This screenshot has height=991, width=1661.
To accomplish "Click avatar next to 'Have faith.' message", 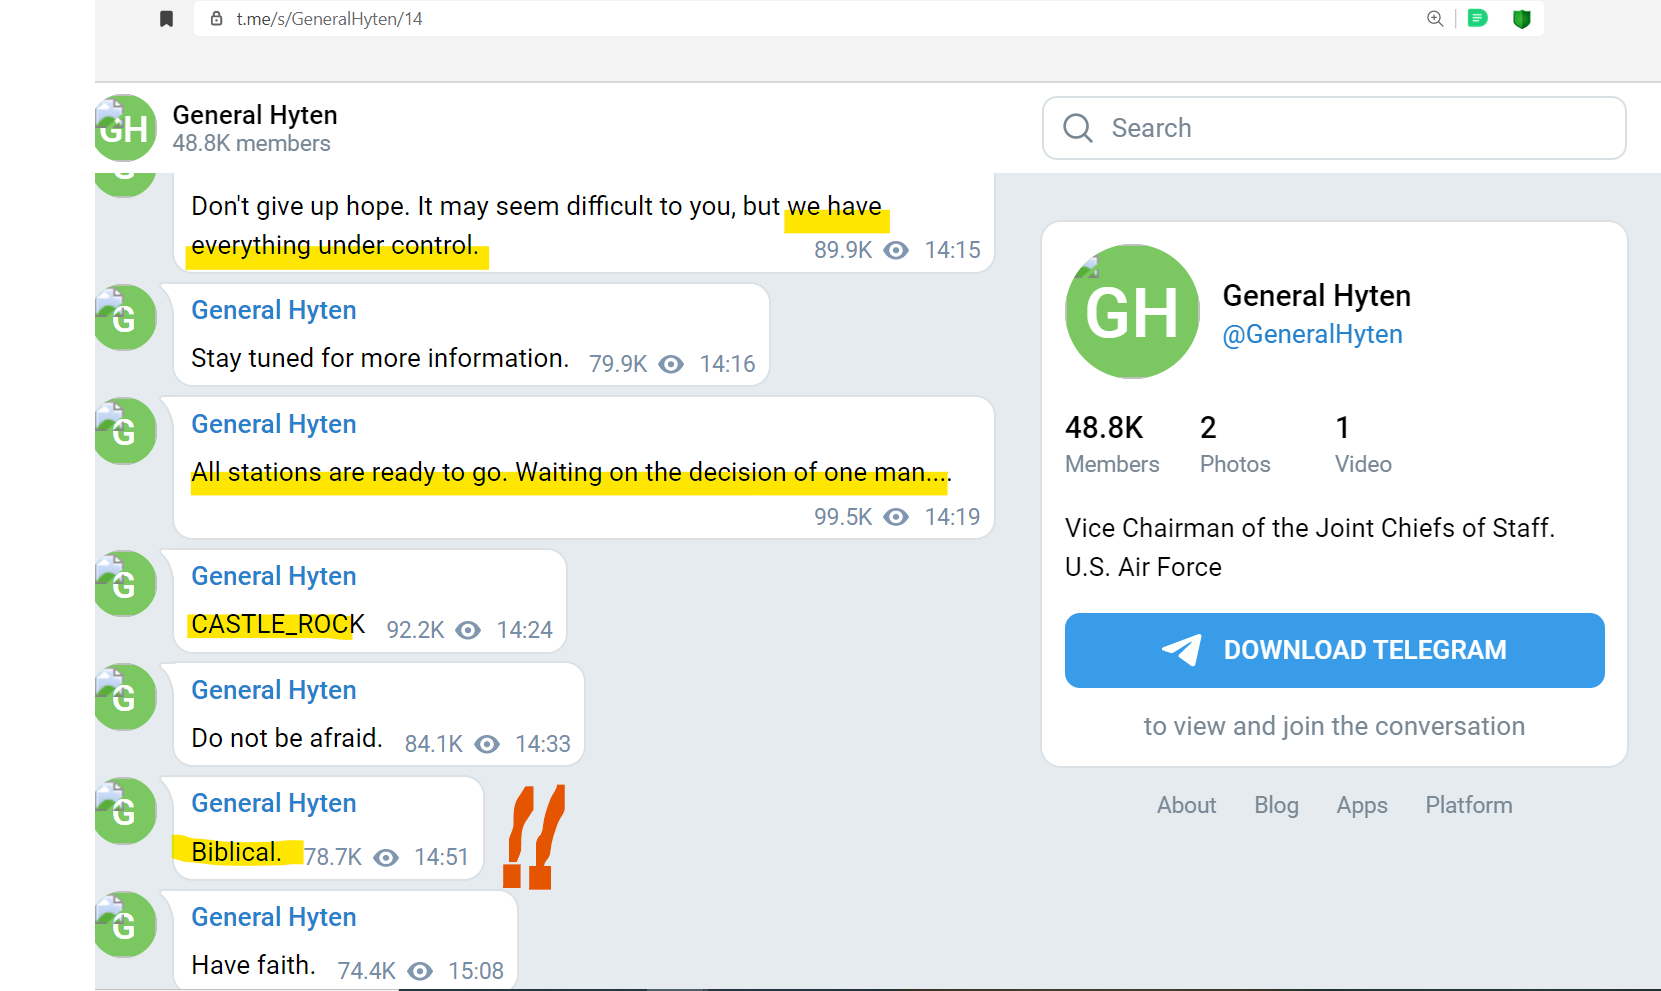I will pos(125,924).
